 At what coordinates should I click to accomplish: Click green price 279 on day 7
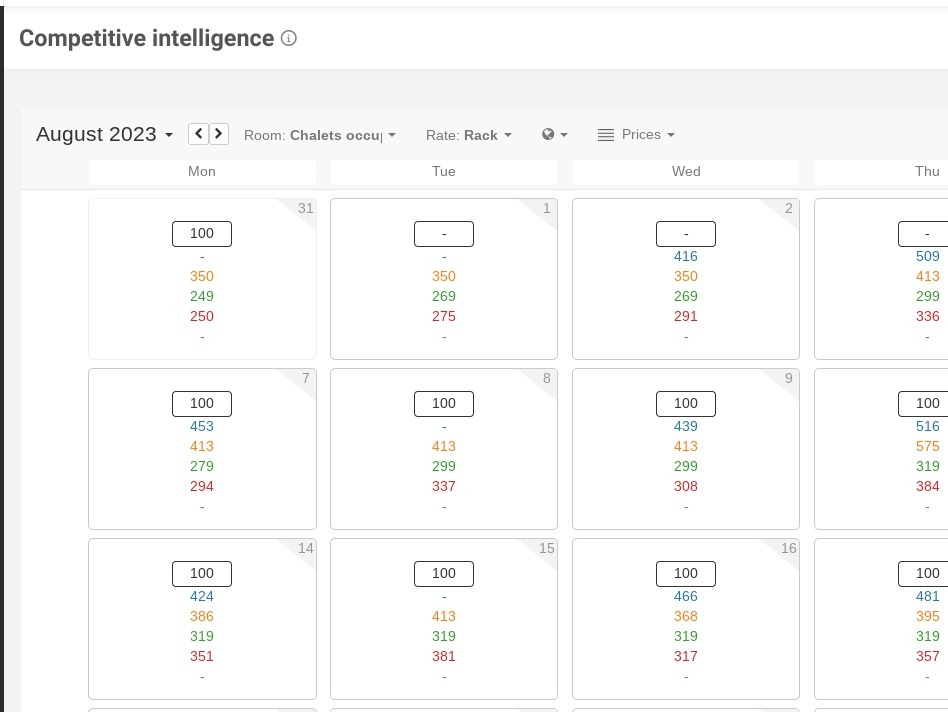pos(202,466)
